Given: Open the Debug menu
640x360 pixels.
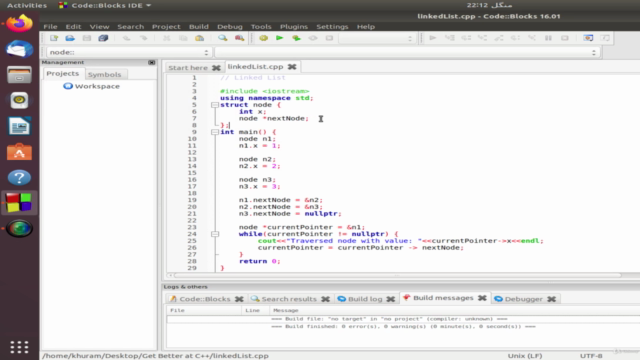Looking at the screenshot, I should (x=230, y=27).
